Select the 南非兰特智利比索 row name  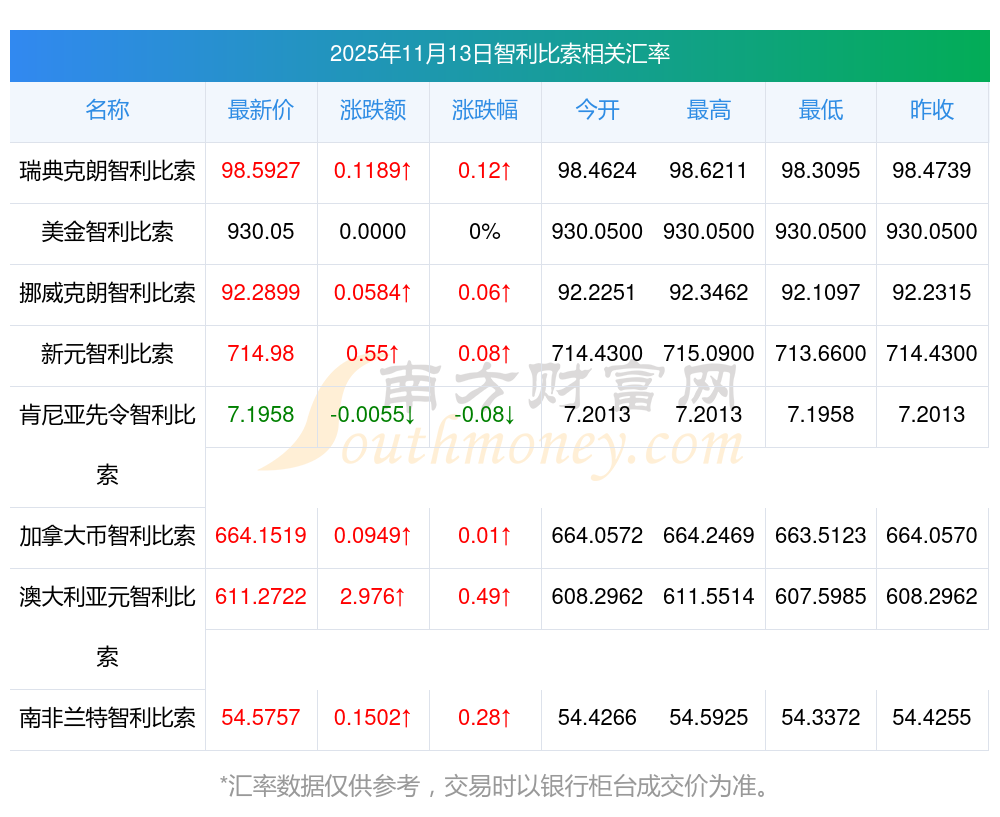click(107, 718)
